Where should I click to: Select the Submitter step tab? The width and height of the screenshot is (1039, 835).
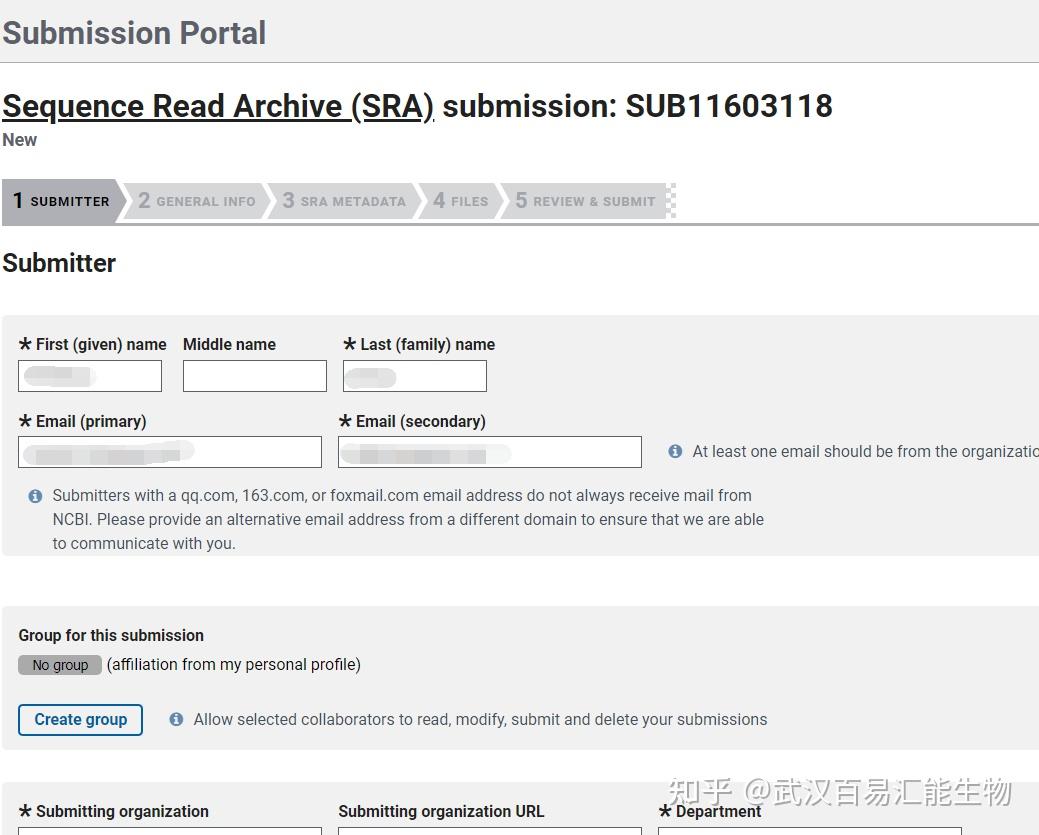click(x=61, y=201)
